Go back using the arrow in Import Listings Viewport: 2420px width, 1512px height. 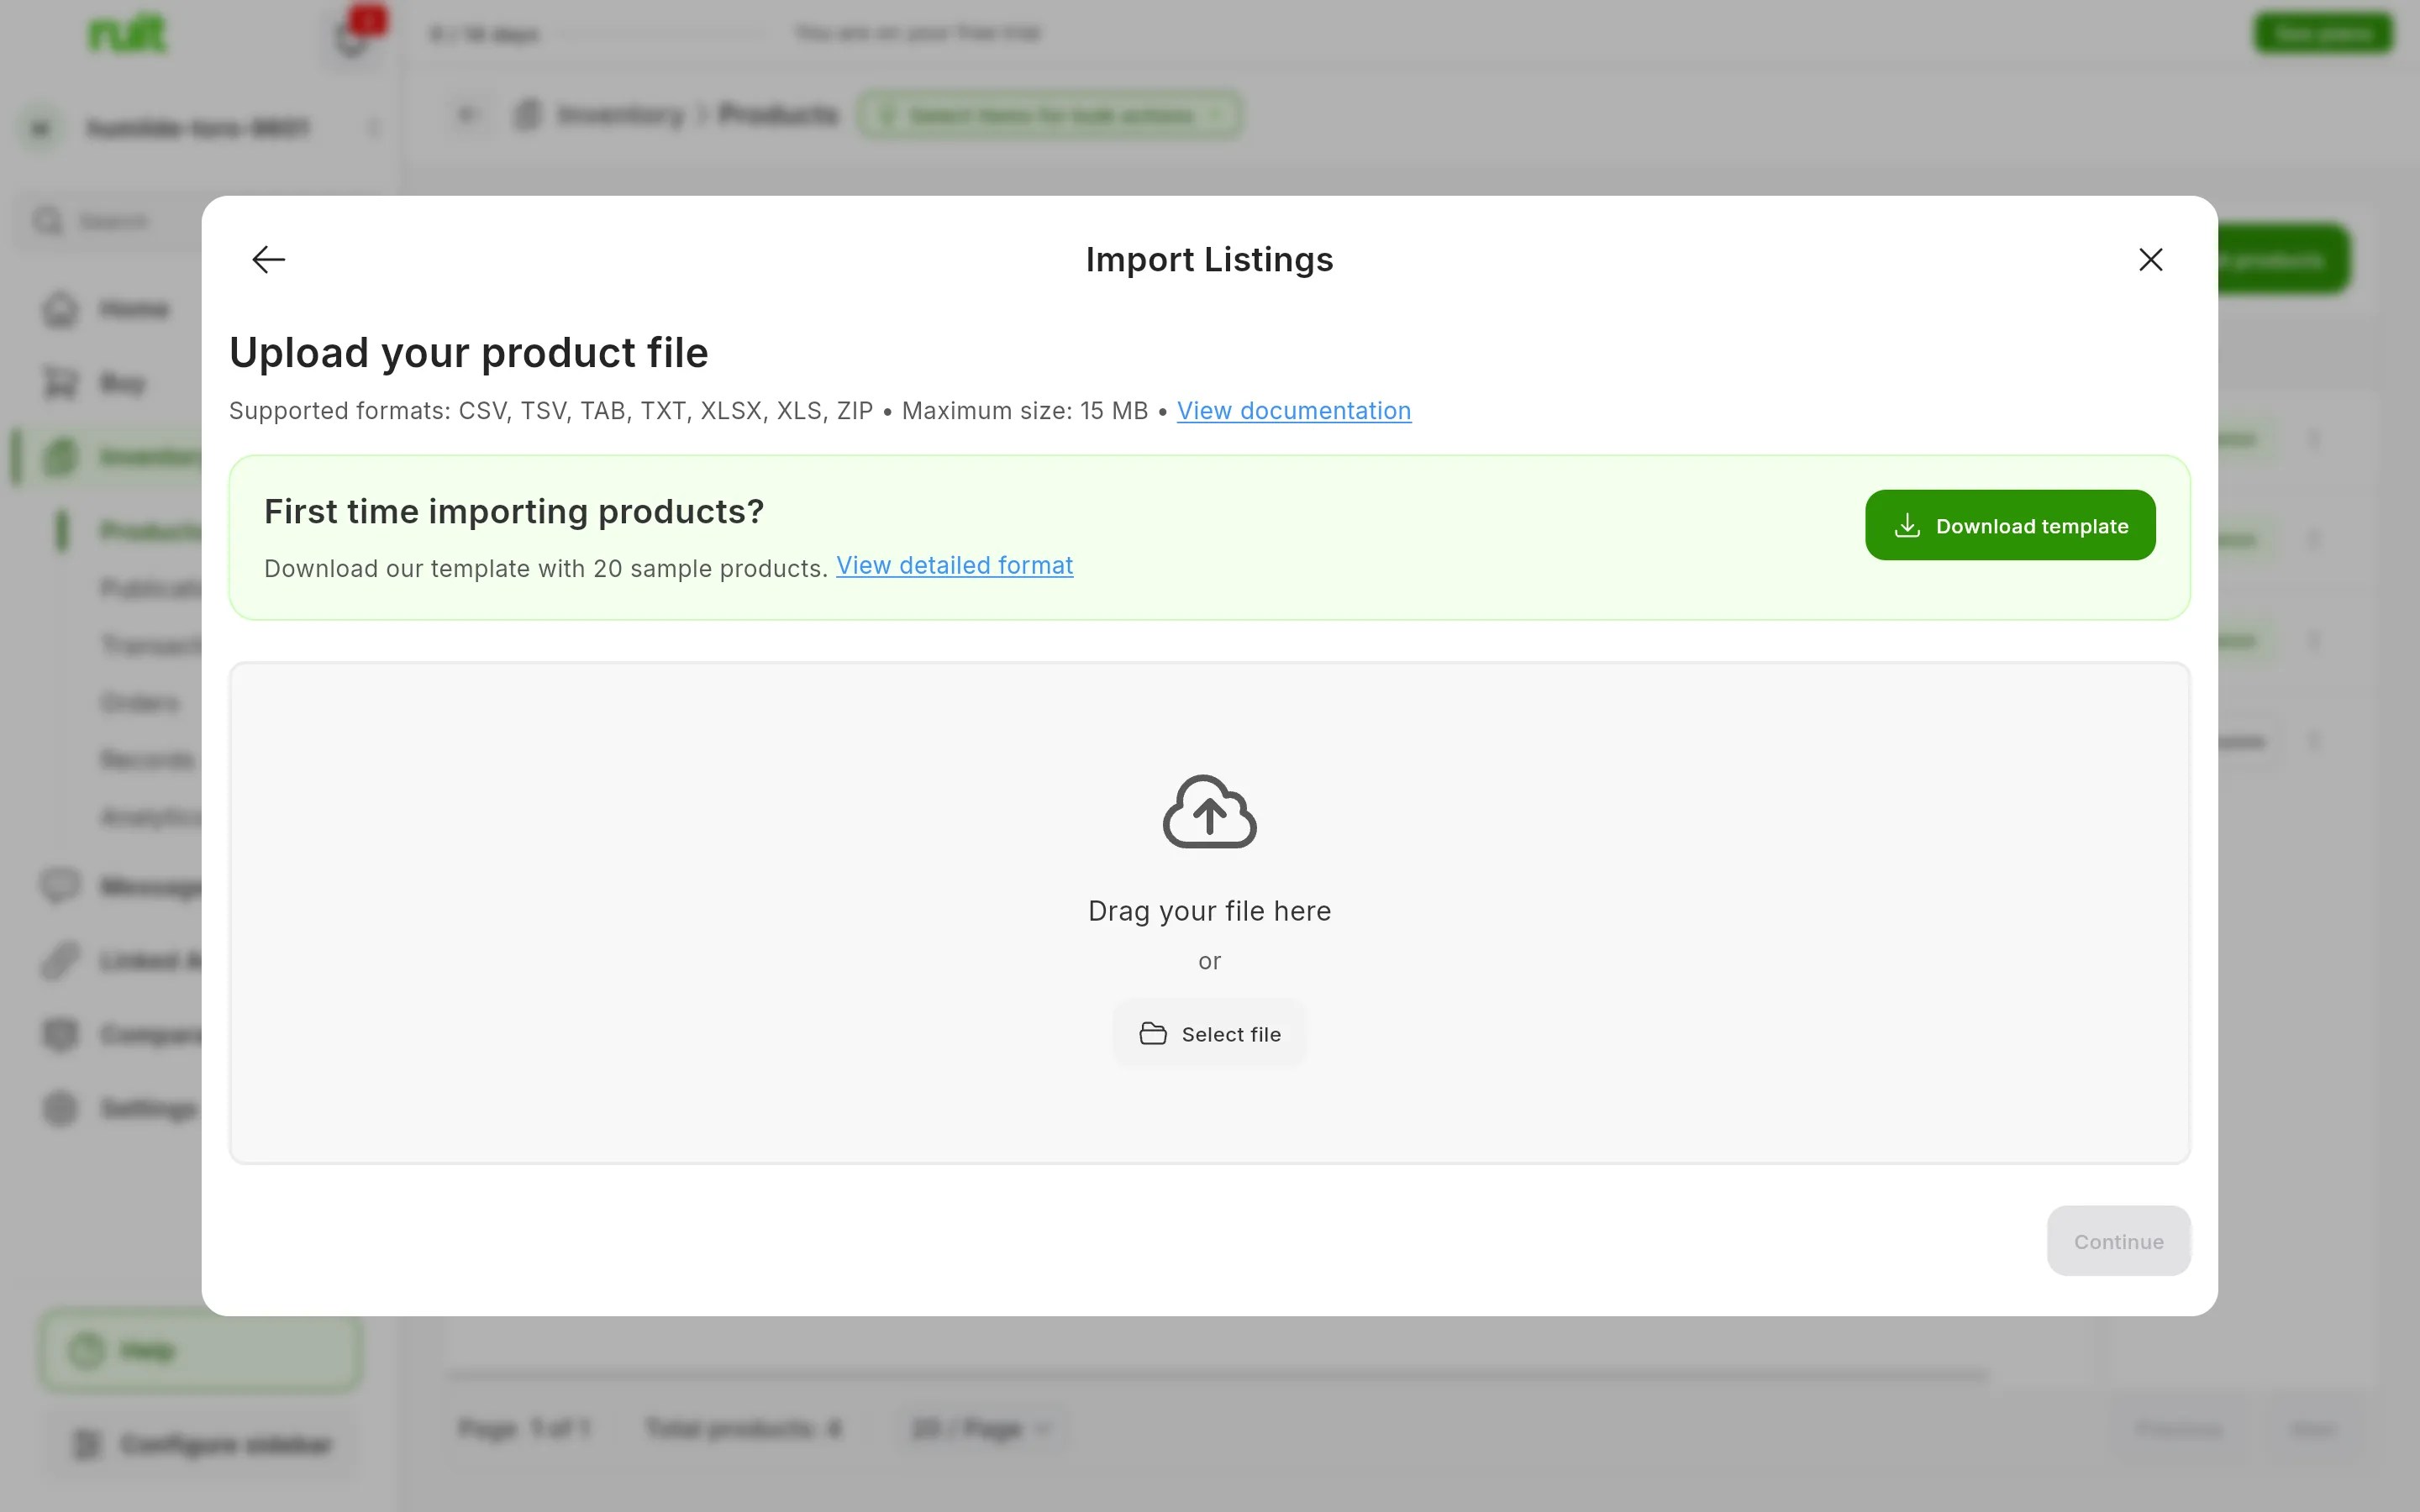(268, 260)
